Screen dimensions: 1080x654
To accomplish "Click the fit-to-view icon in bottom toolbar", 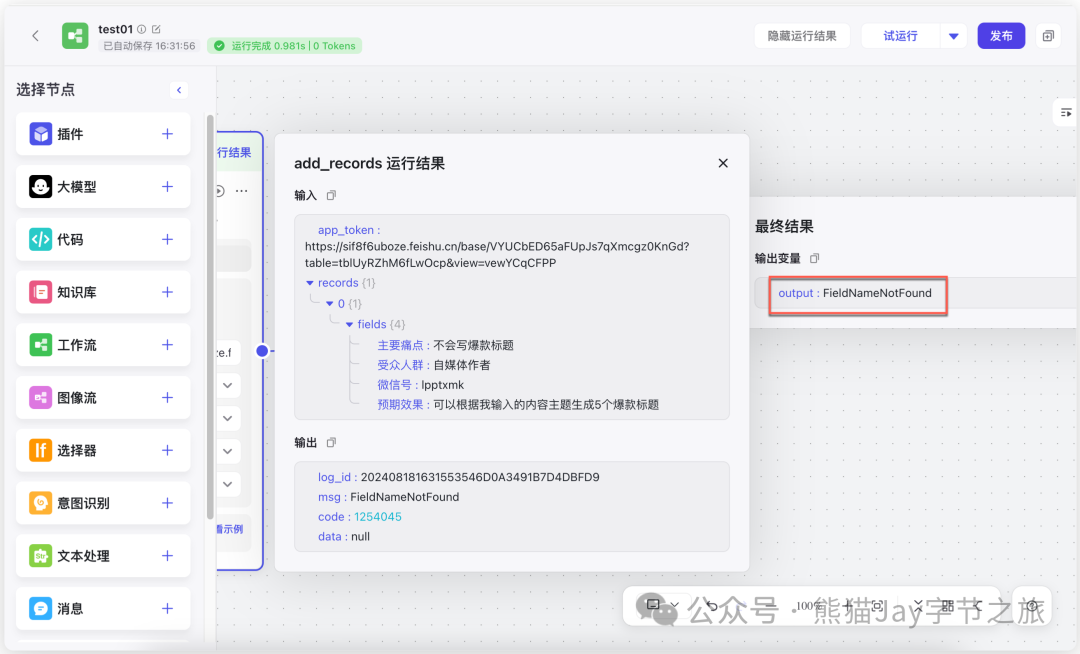I will pos(877,606).
